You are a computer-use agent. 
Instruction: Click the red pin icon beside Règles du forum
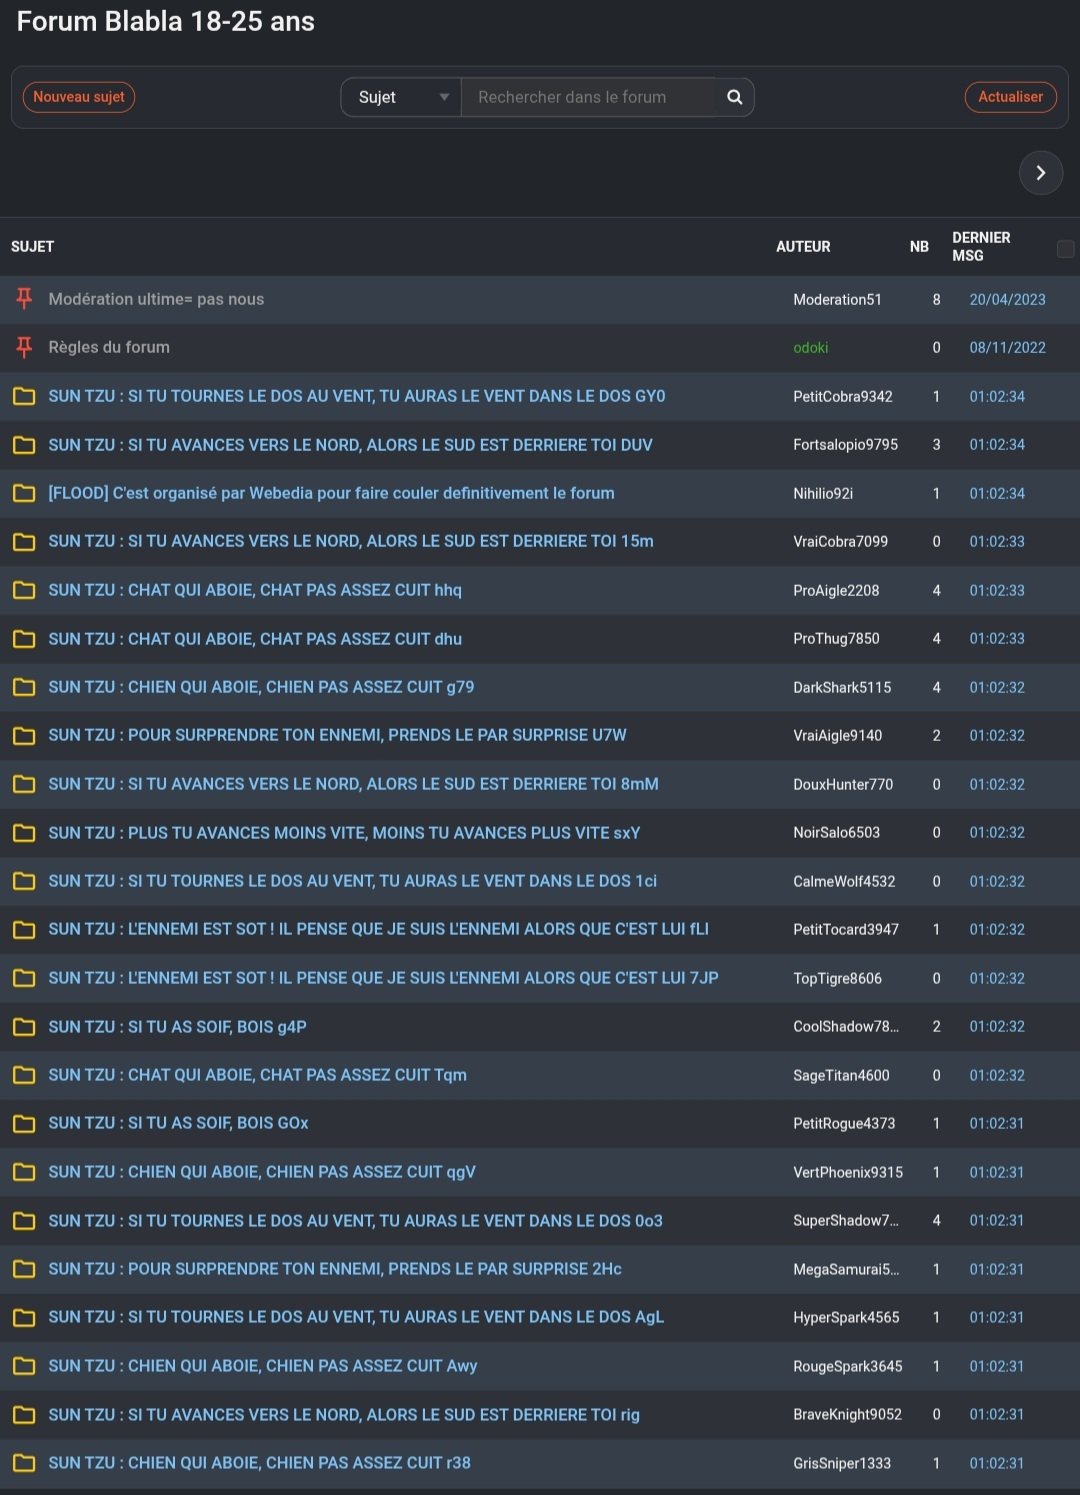(24, 347)
